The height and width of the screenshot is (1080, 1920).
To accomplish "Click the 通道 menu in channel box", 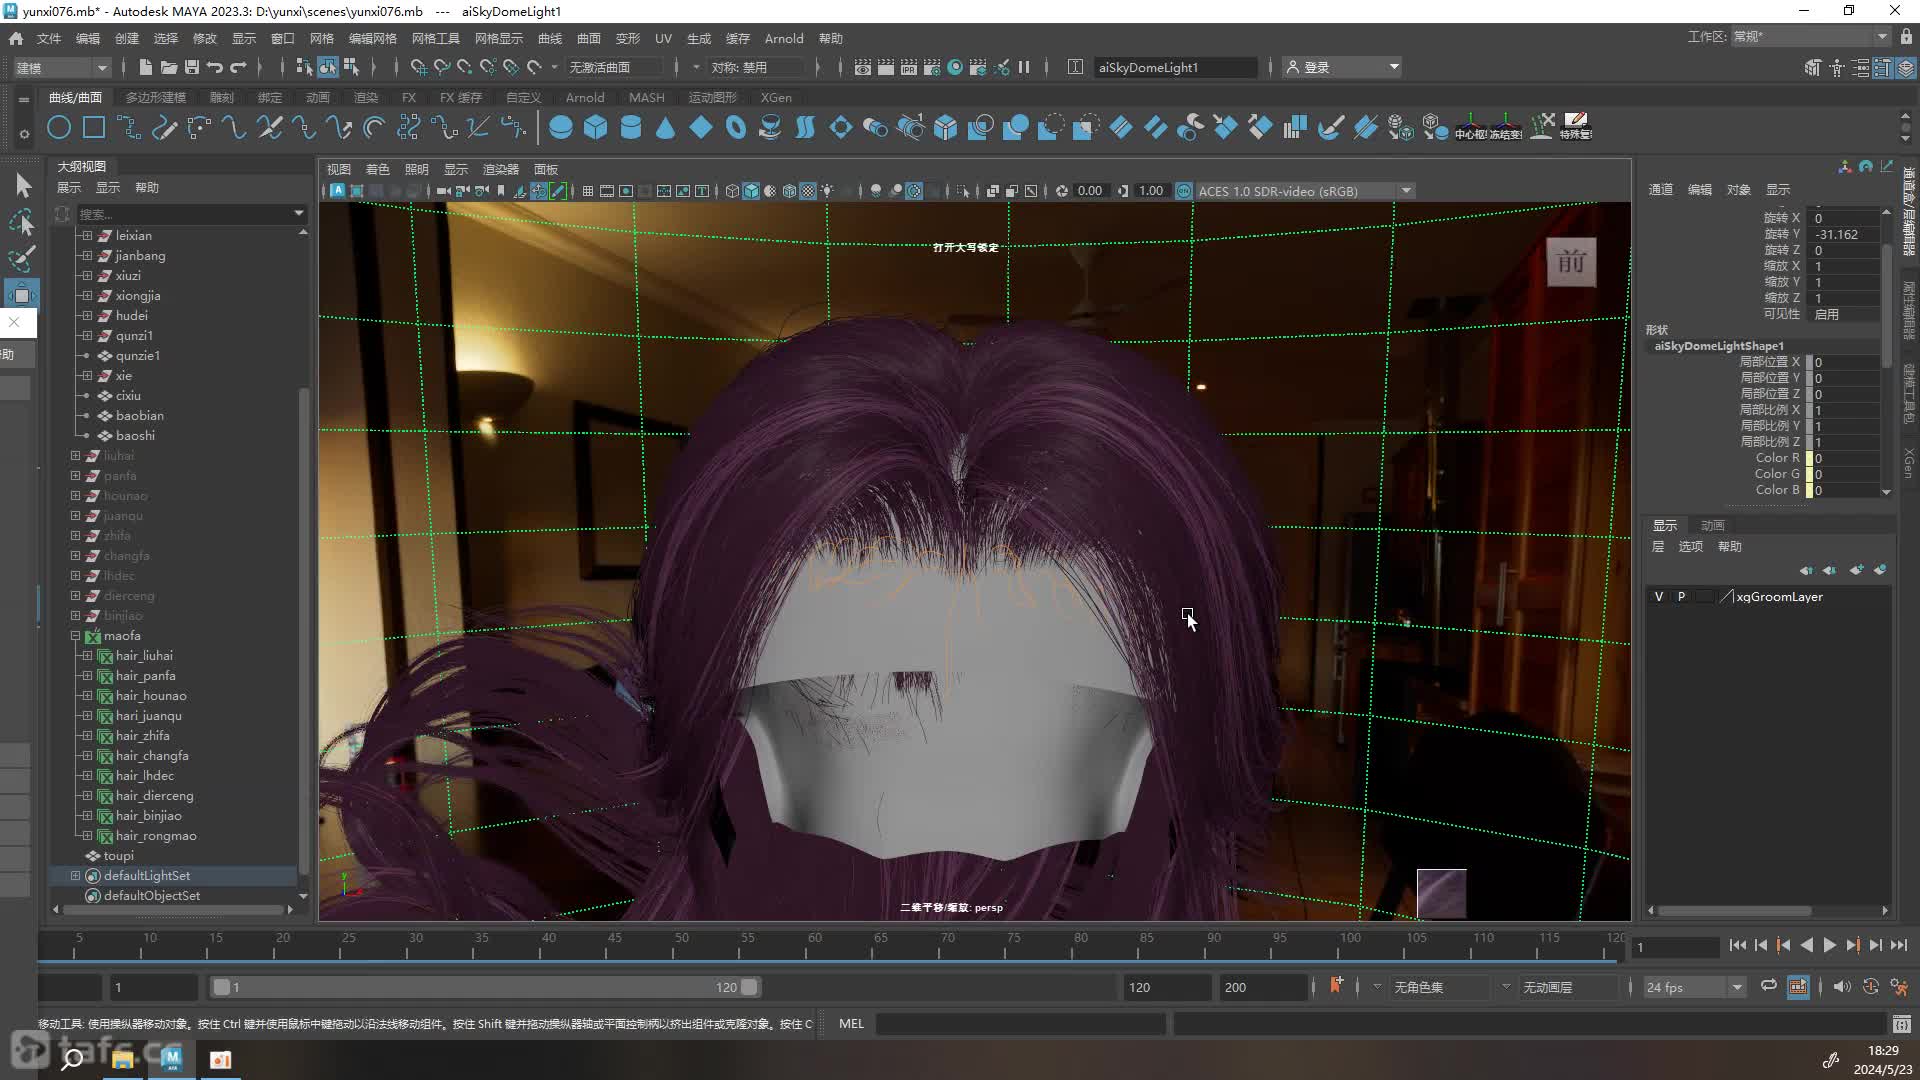I will [1660, 189].
